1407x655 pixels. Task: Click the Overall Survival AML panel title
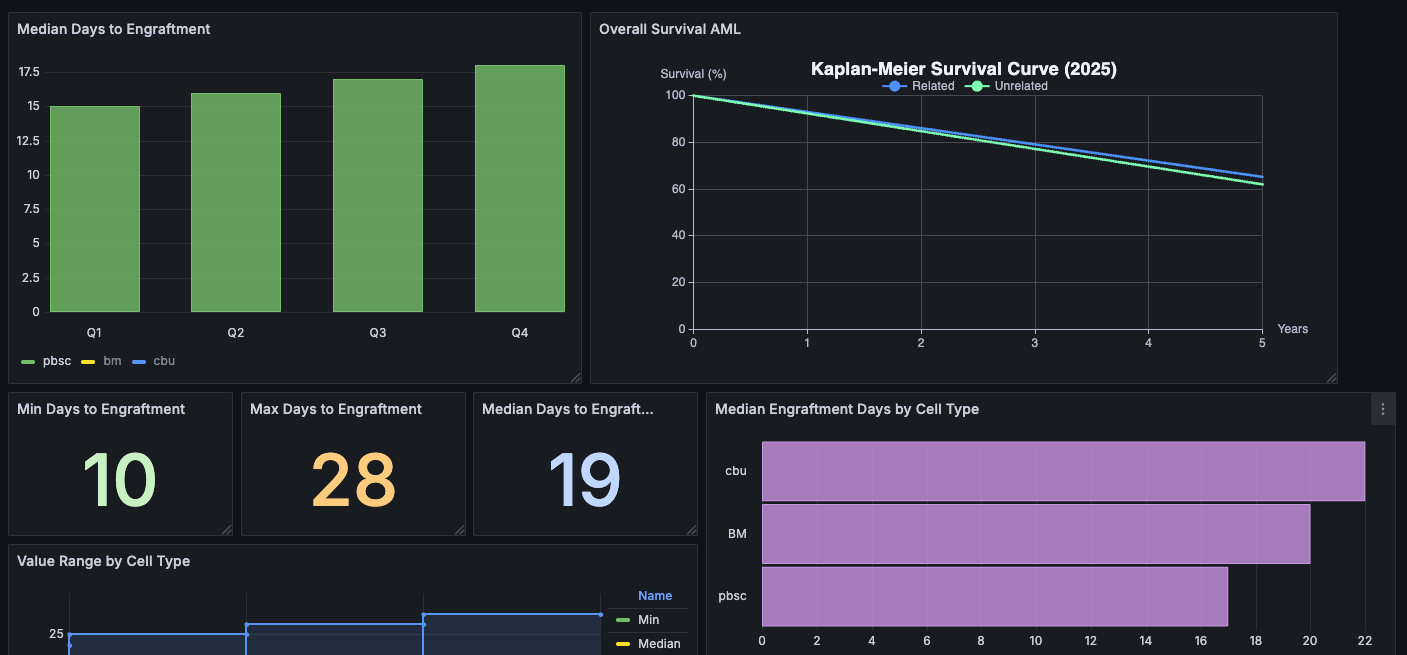pos(669,29)
